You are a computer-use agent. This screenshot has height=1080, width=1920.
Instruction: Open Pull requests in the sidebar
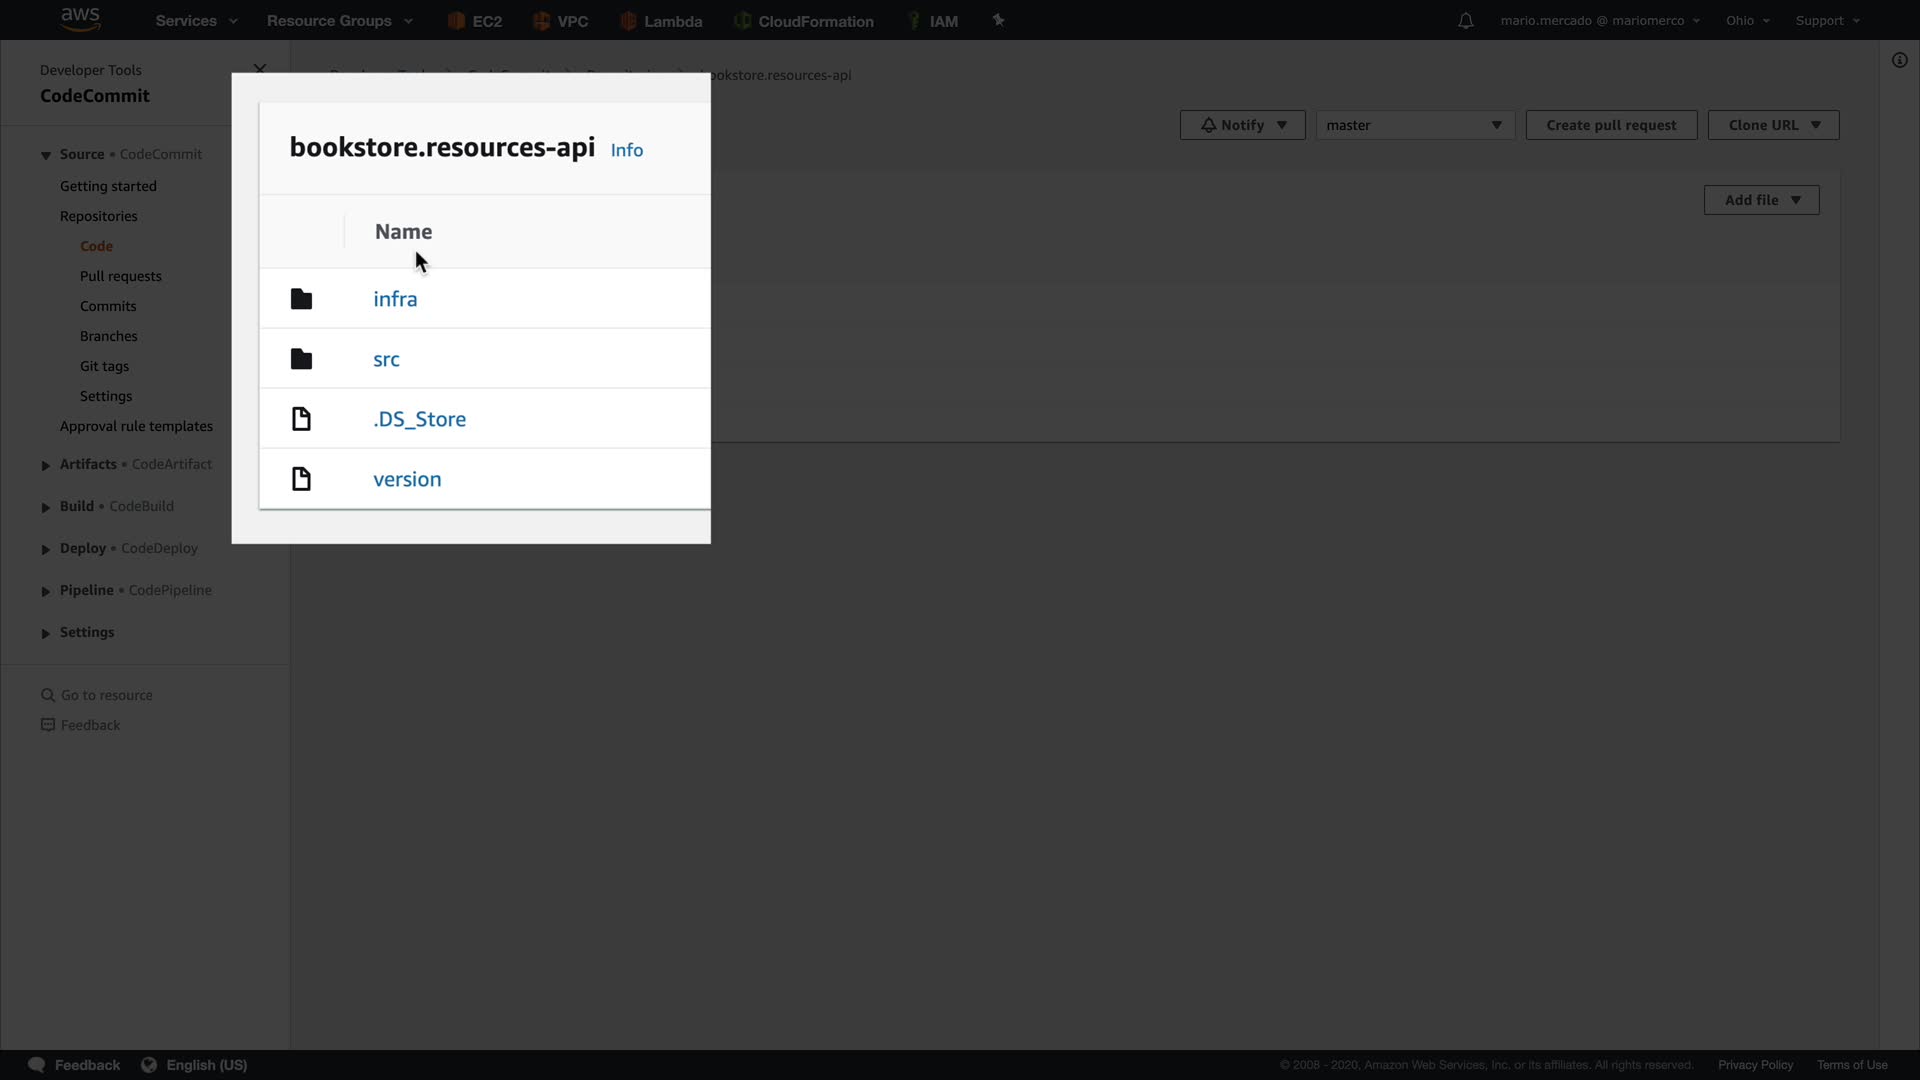click(120, 276)
